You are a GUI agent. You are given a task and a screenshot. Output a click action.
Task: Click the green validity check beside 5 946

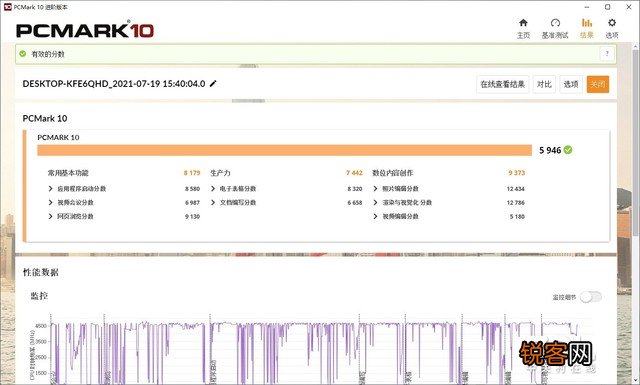click(x=568, y=150)
